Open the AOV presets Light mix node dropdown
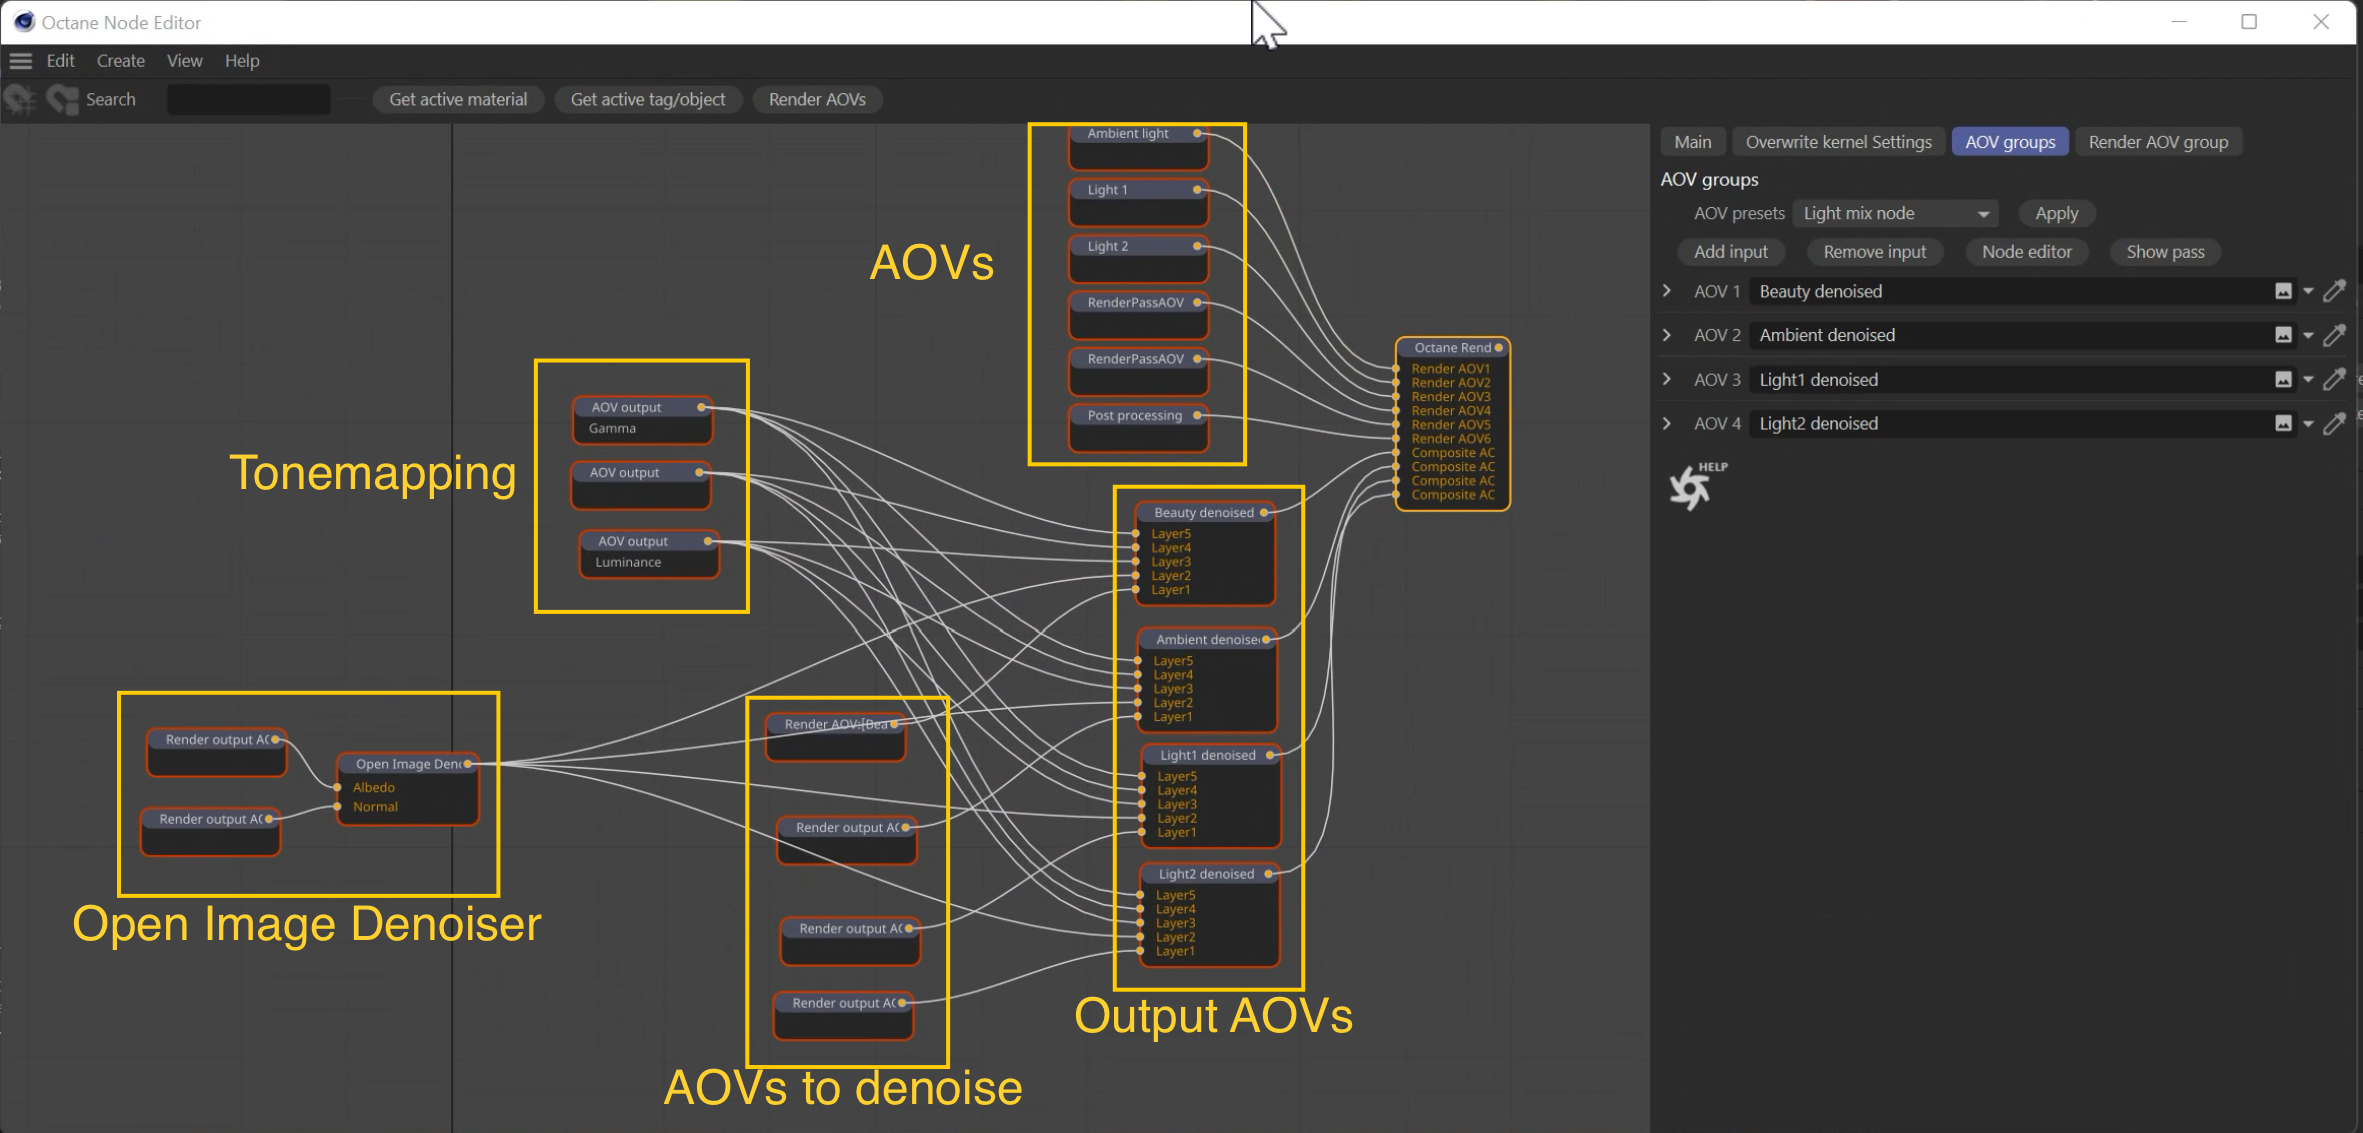The image size is (2363, 1133). coord(1895,214)
